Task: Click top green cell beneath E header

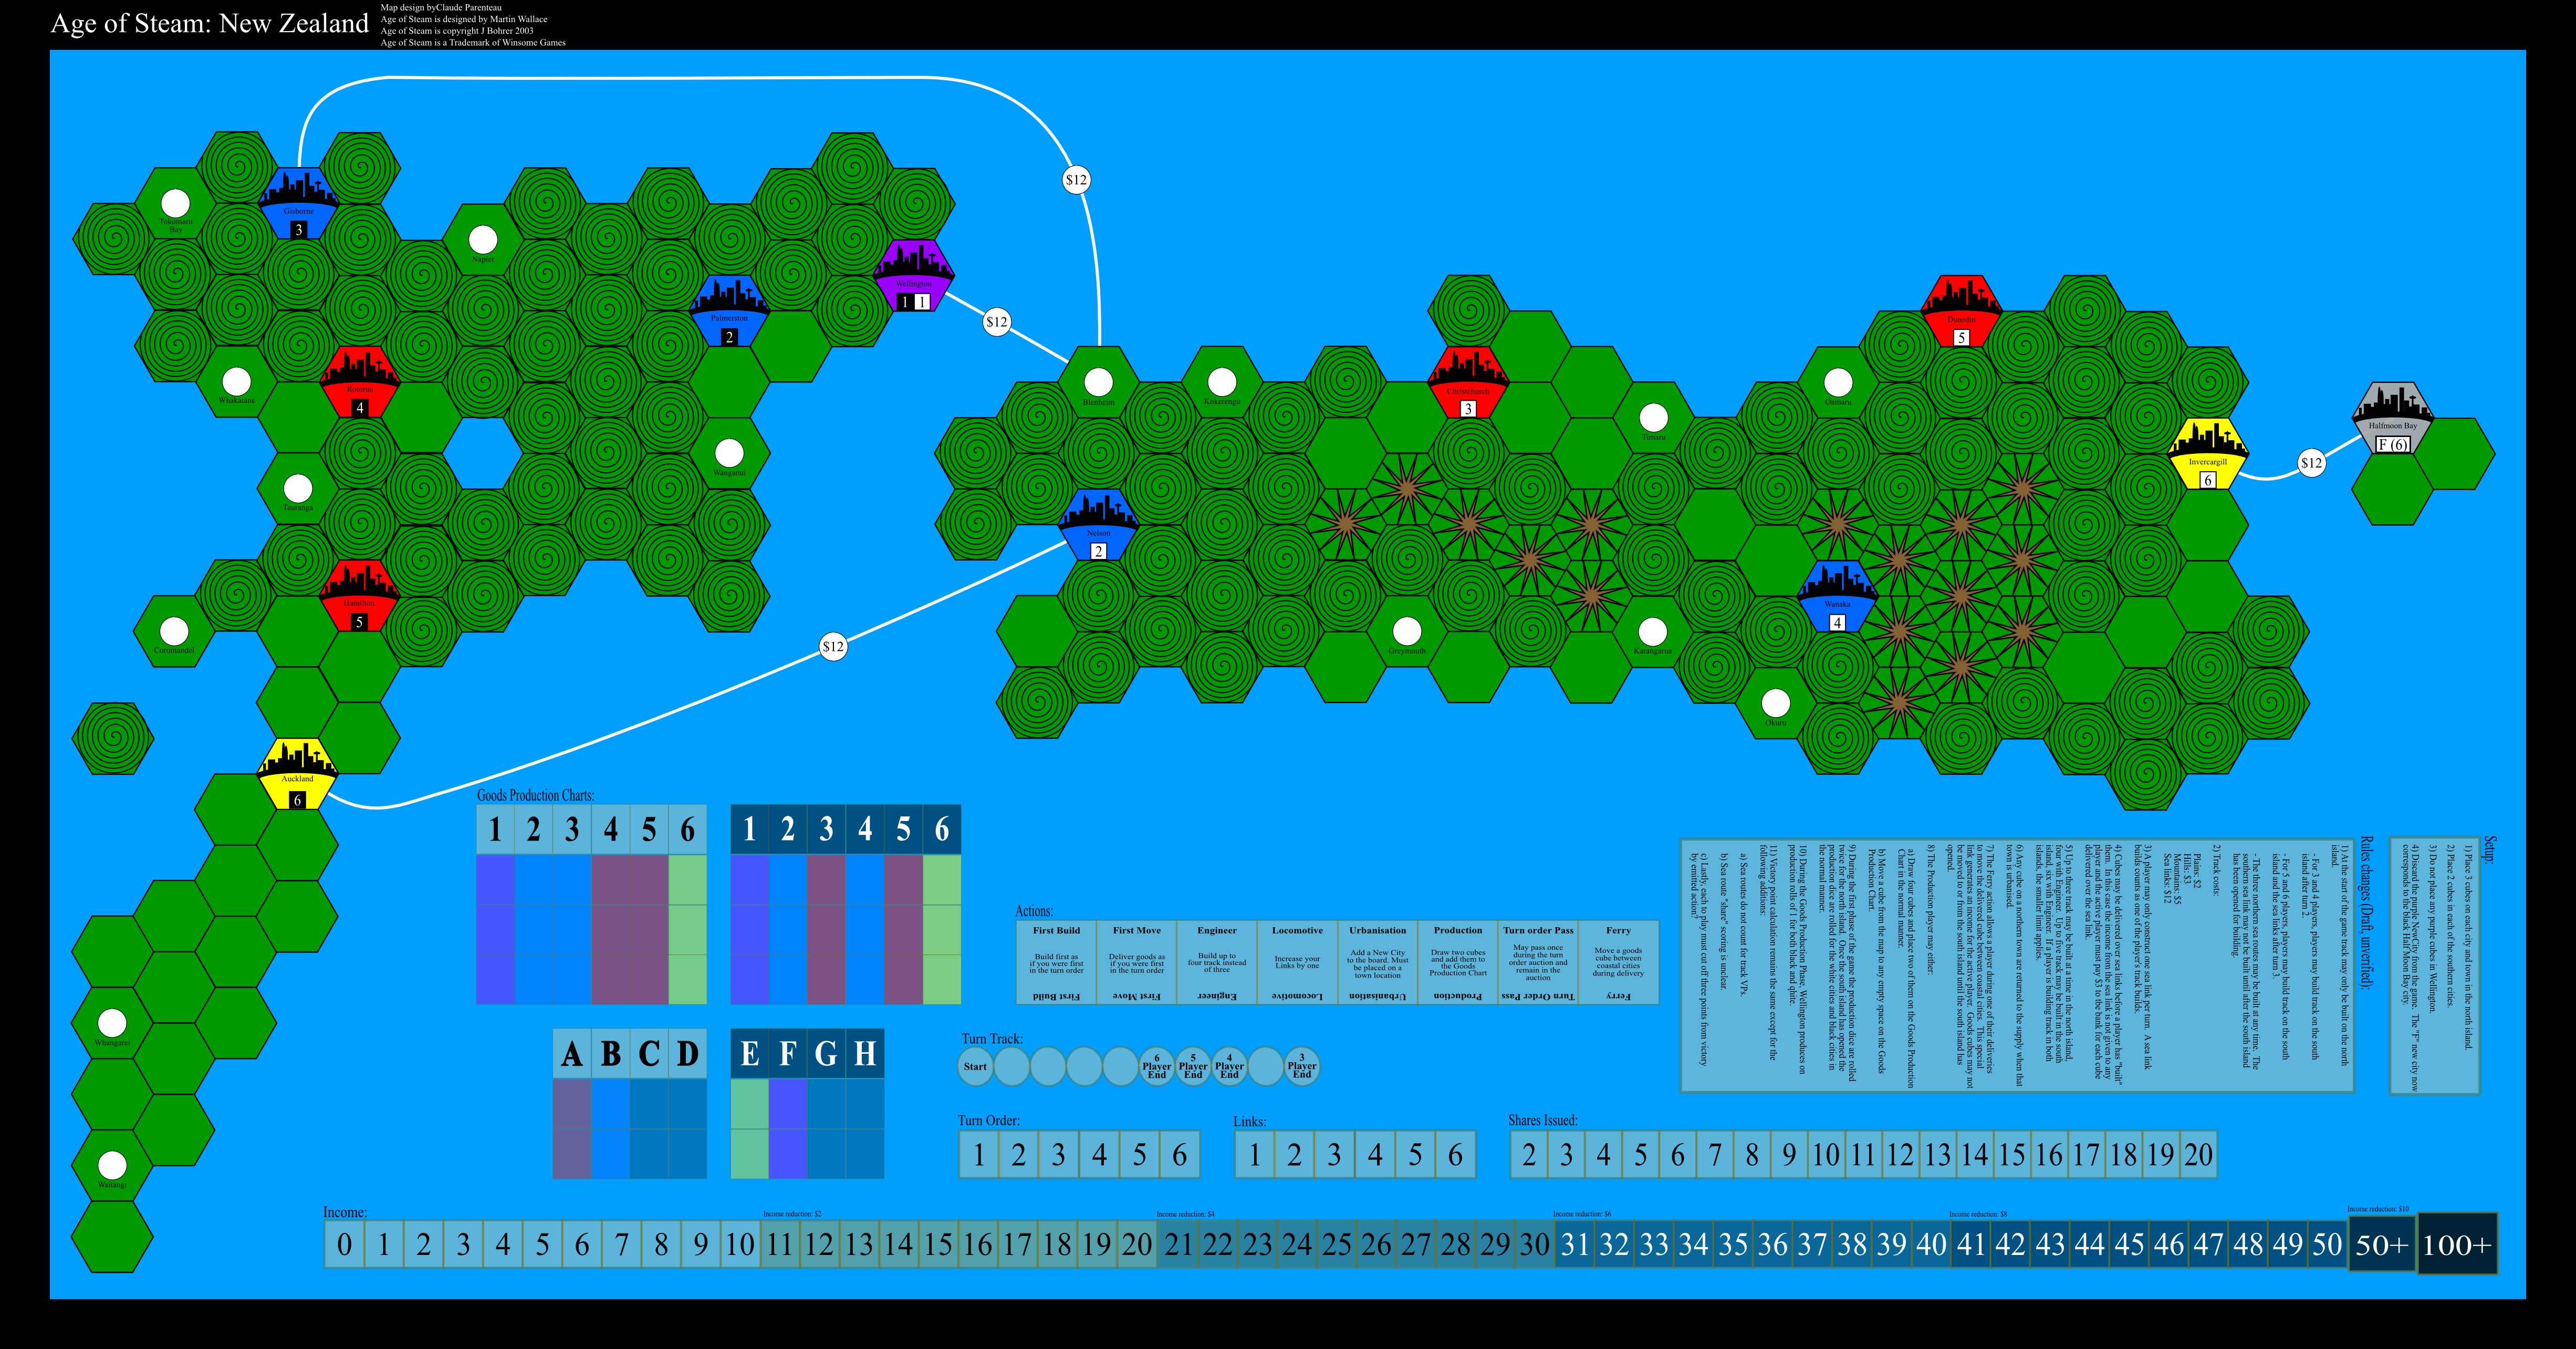Action: (750, 1103)
